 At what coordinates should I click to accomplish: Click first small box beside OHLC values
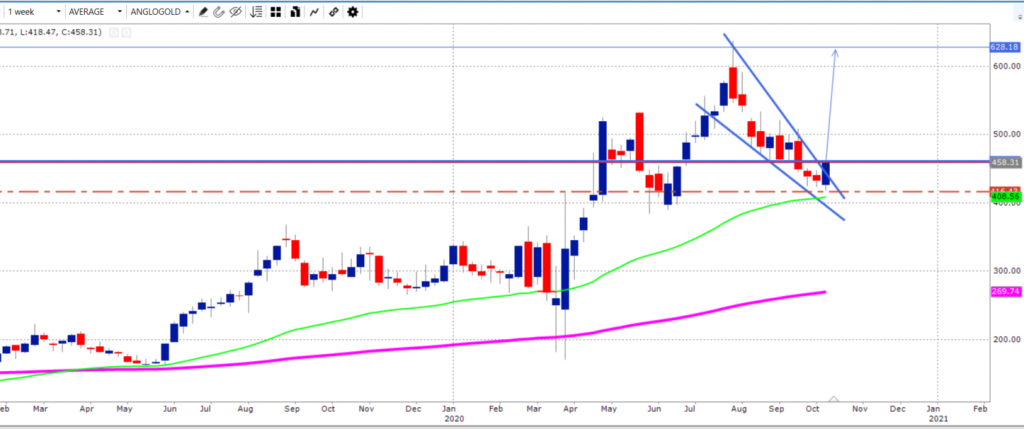114,32
